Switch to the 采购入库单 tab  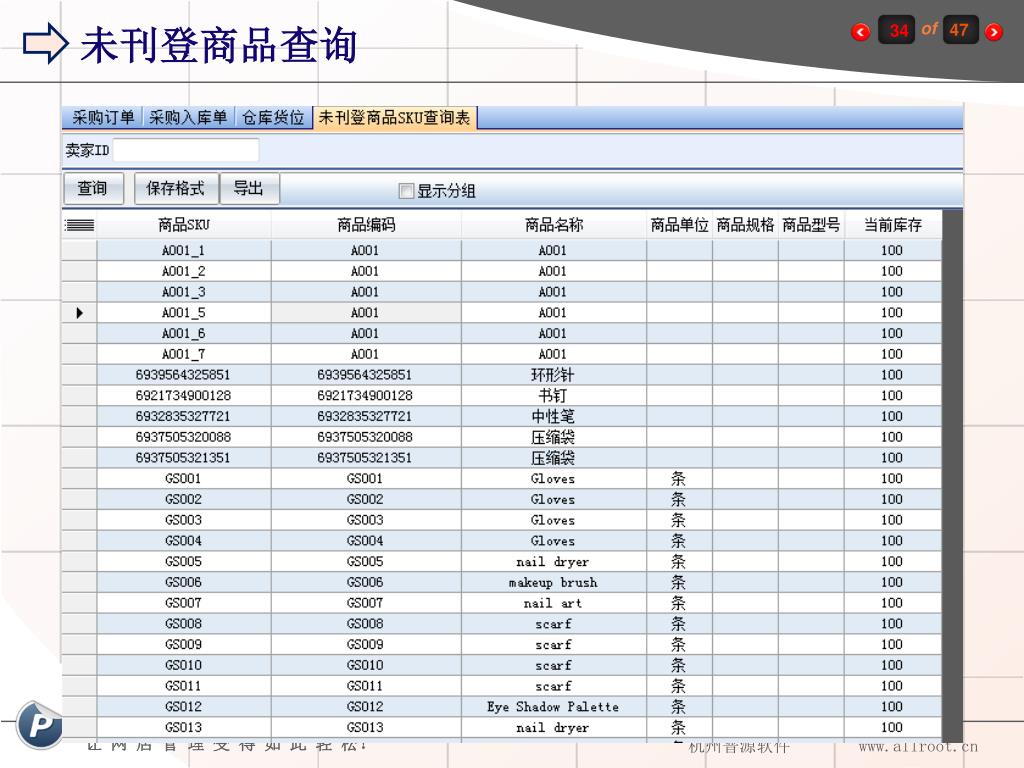pos(187,118)
